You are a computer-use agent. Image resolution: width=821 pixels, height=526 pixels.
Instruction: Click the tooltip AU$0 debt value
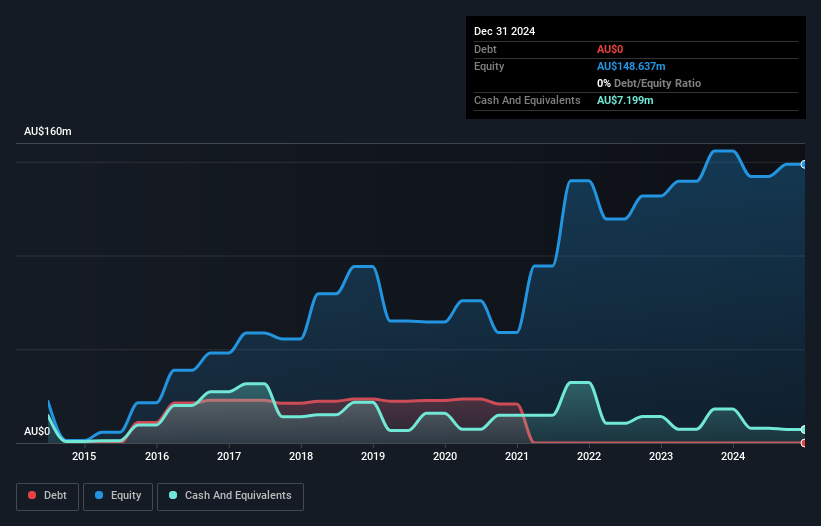[610, 49]
